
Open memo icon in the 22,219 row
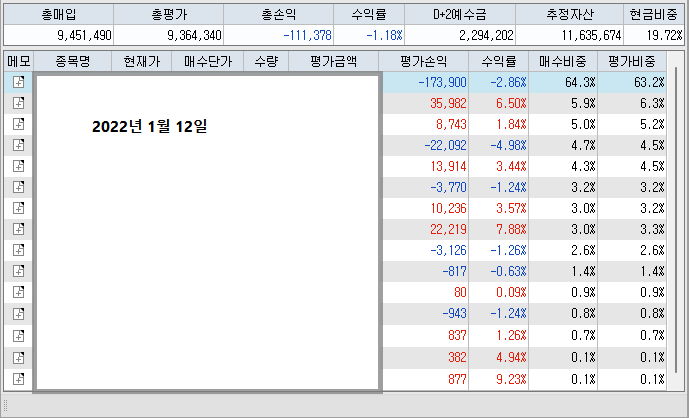point(18,229)
